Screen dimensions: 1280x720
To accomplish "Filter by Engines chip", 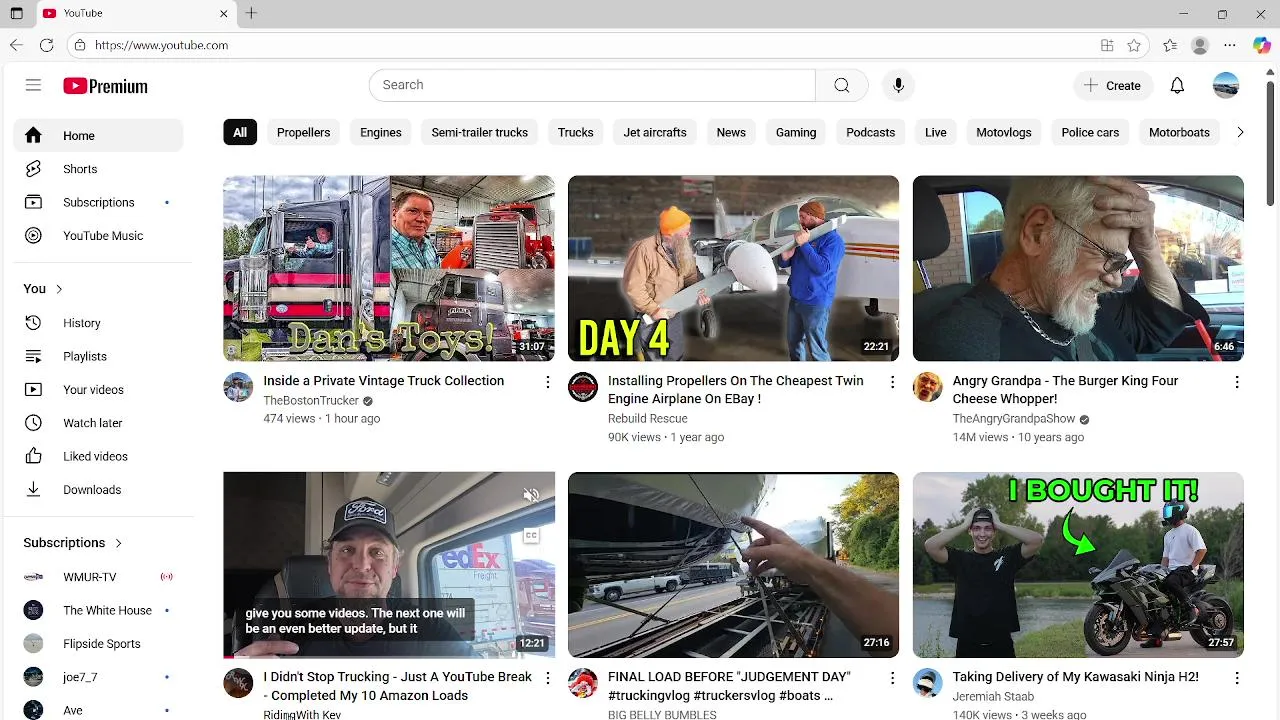I will (x=381, y=132).
